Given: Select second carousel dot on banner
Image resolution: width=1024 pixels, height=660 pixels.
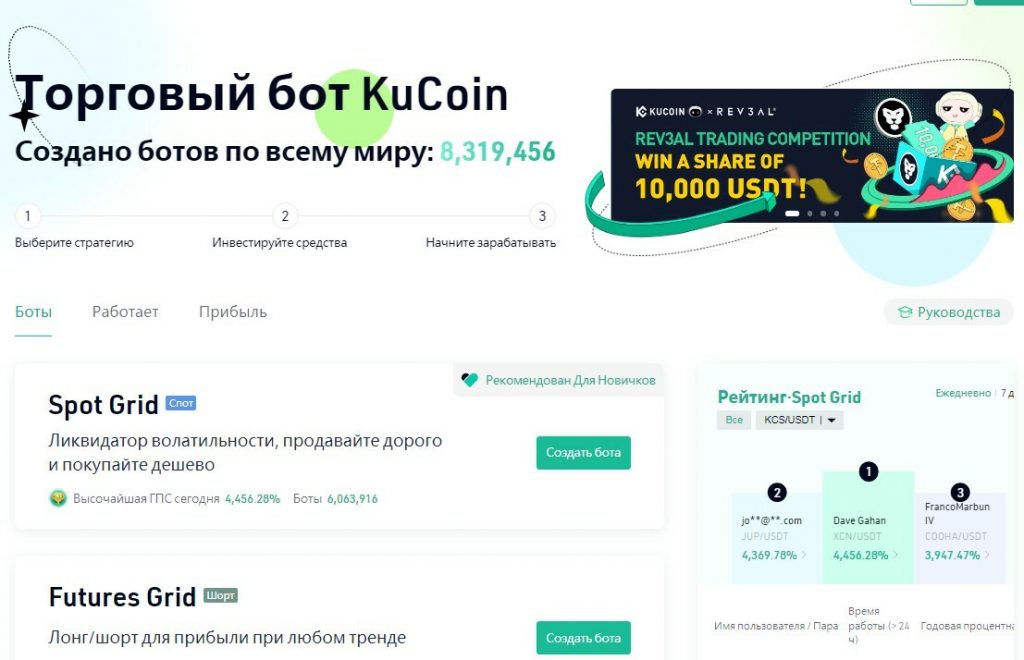Looking at the screenshot, I should (x=810, y=213).
